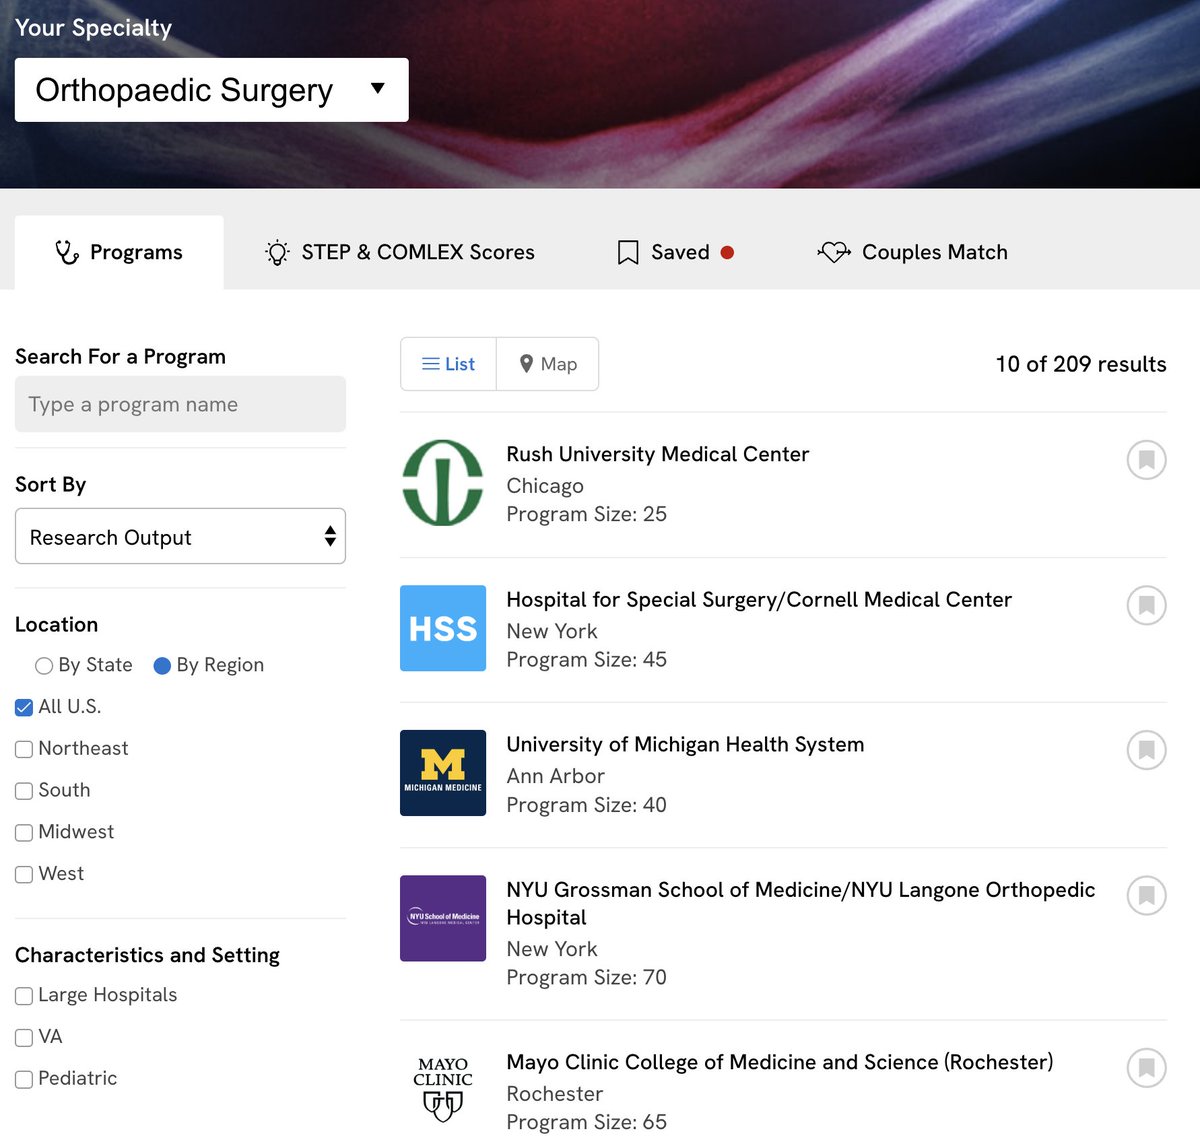Enable the Large Hospitals filter

(23, 995)
